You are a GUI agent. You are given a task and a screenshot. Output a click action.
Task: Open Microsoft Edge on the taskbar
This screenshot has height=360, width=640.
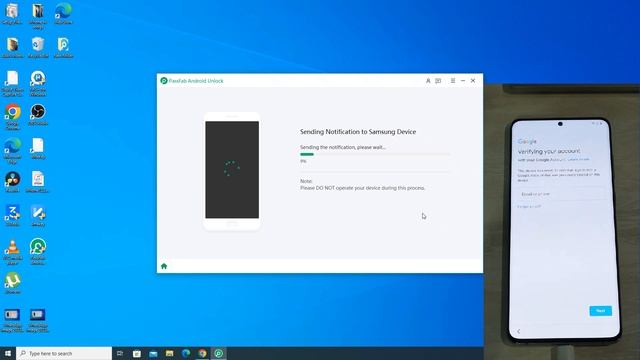click(186, 353)
